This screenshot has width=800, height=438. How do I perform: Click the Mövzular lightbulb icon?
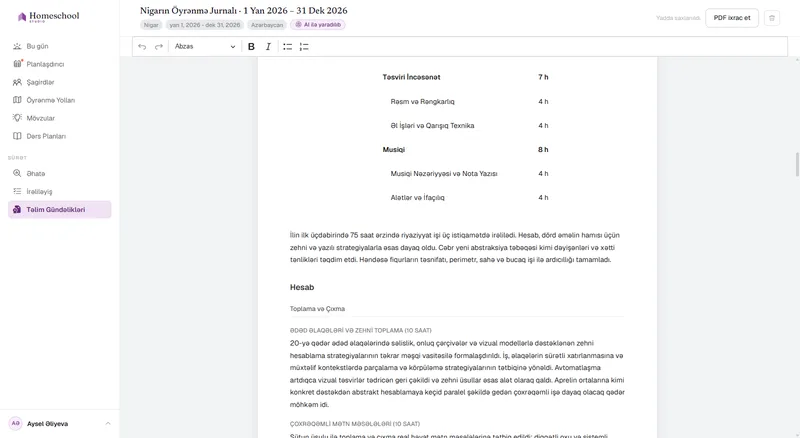tap(17, 118)
